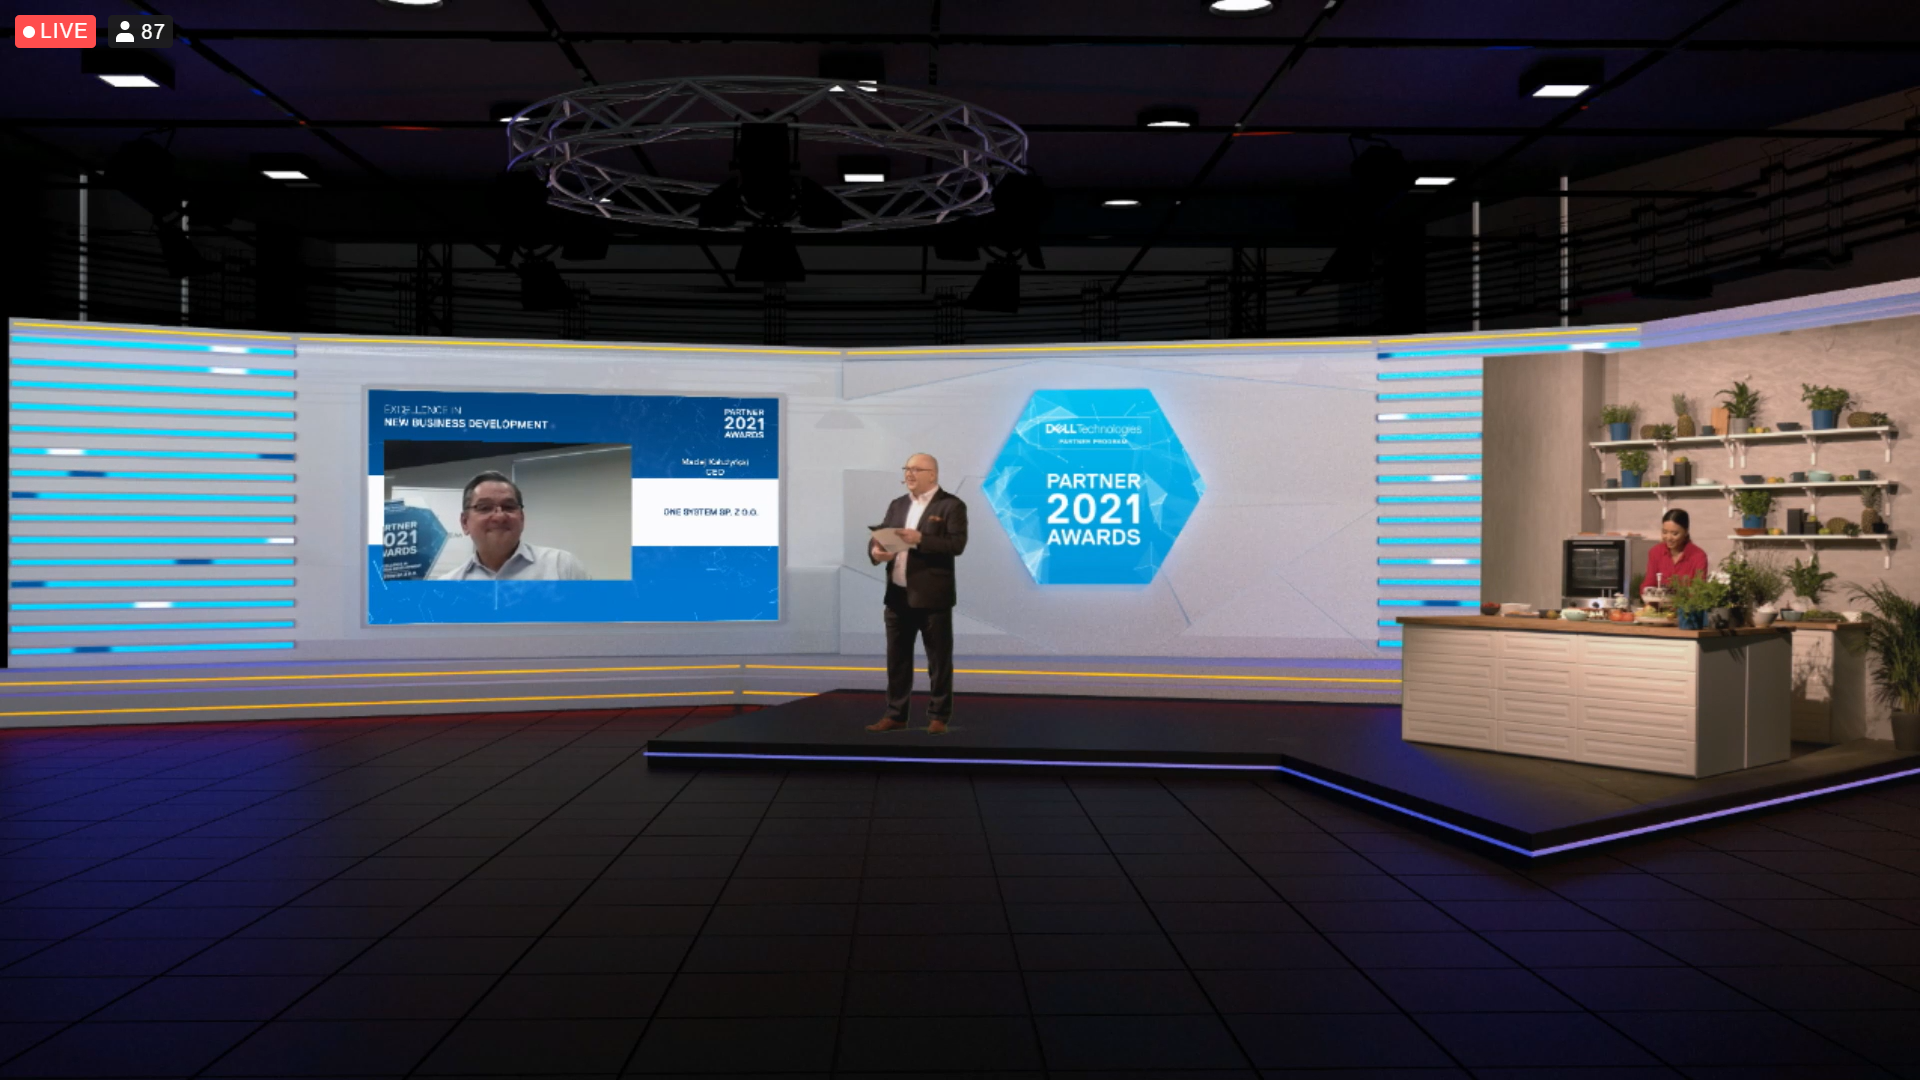1920x1080 pixels.
Task: Select the video feed on the virtual screen
Action: pos(508,511)
